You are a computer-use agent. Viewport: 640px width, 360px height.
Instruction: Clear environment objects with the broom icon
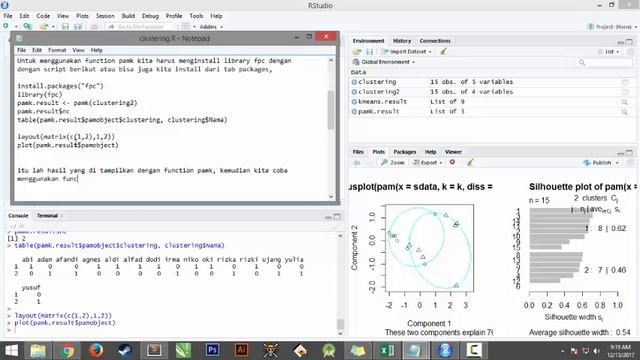tap(443, 51)
